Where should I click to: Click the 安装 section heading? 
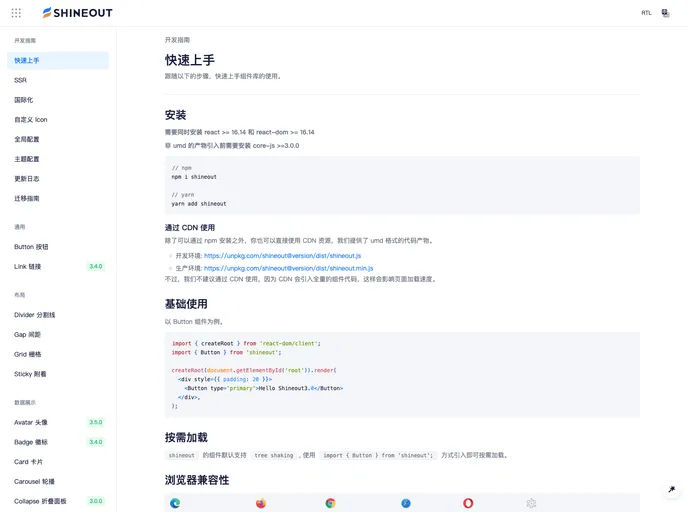pyautogui.click(x=176, y=115)
